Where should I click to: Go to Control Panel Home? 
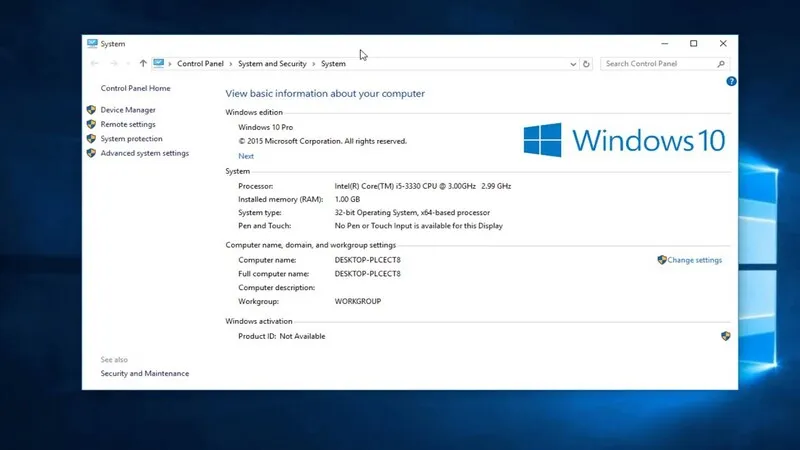click(x=135, y=88)
